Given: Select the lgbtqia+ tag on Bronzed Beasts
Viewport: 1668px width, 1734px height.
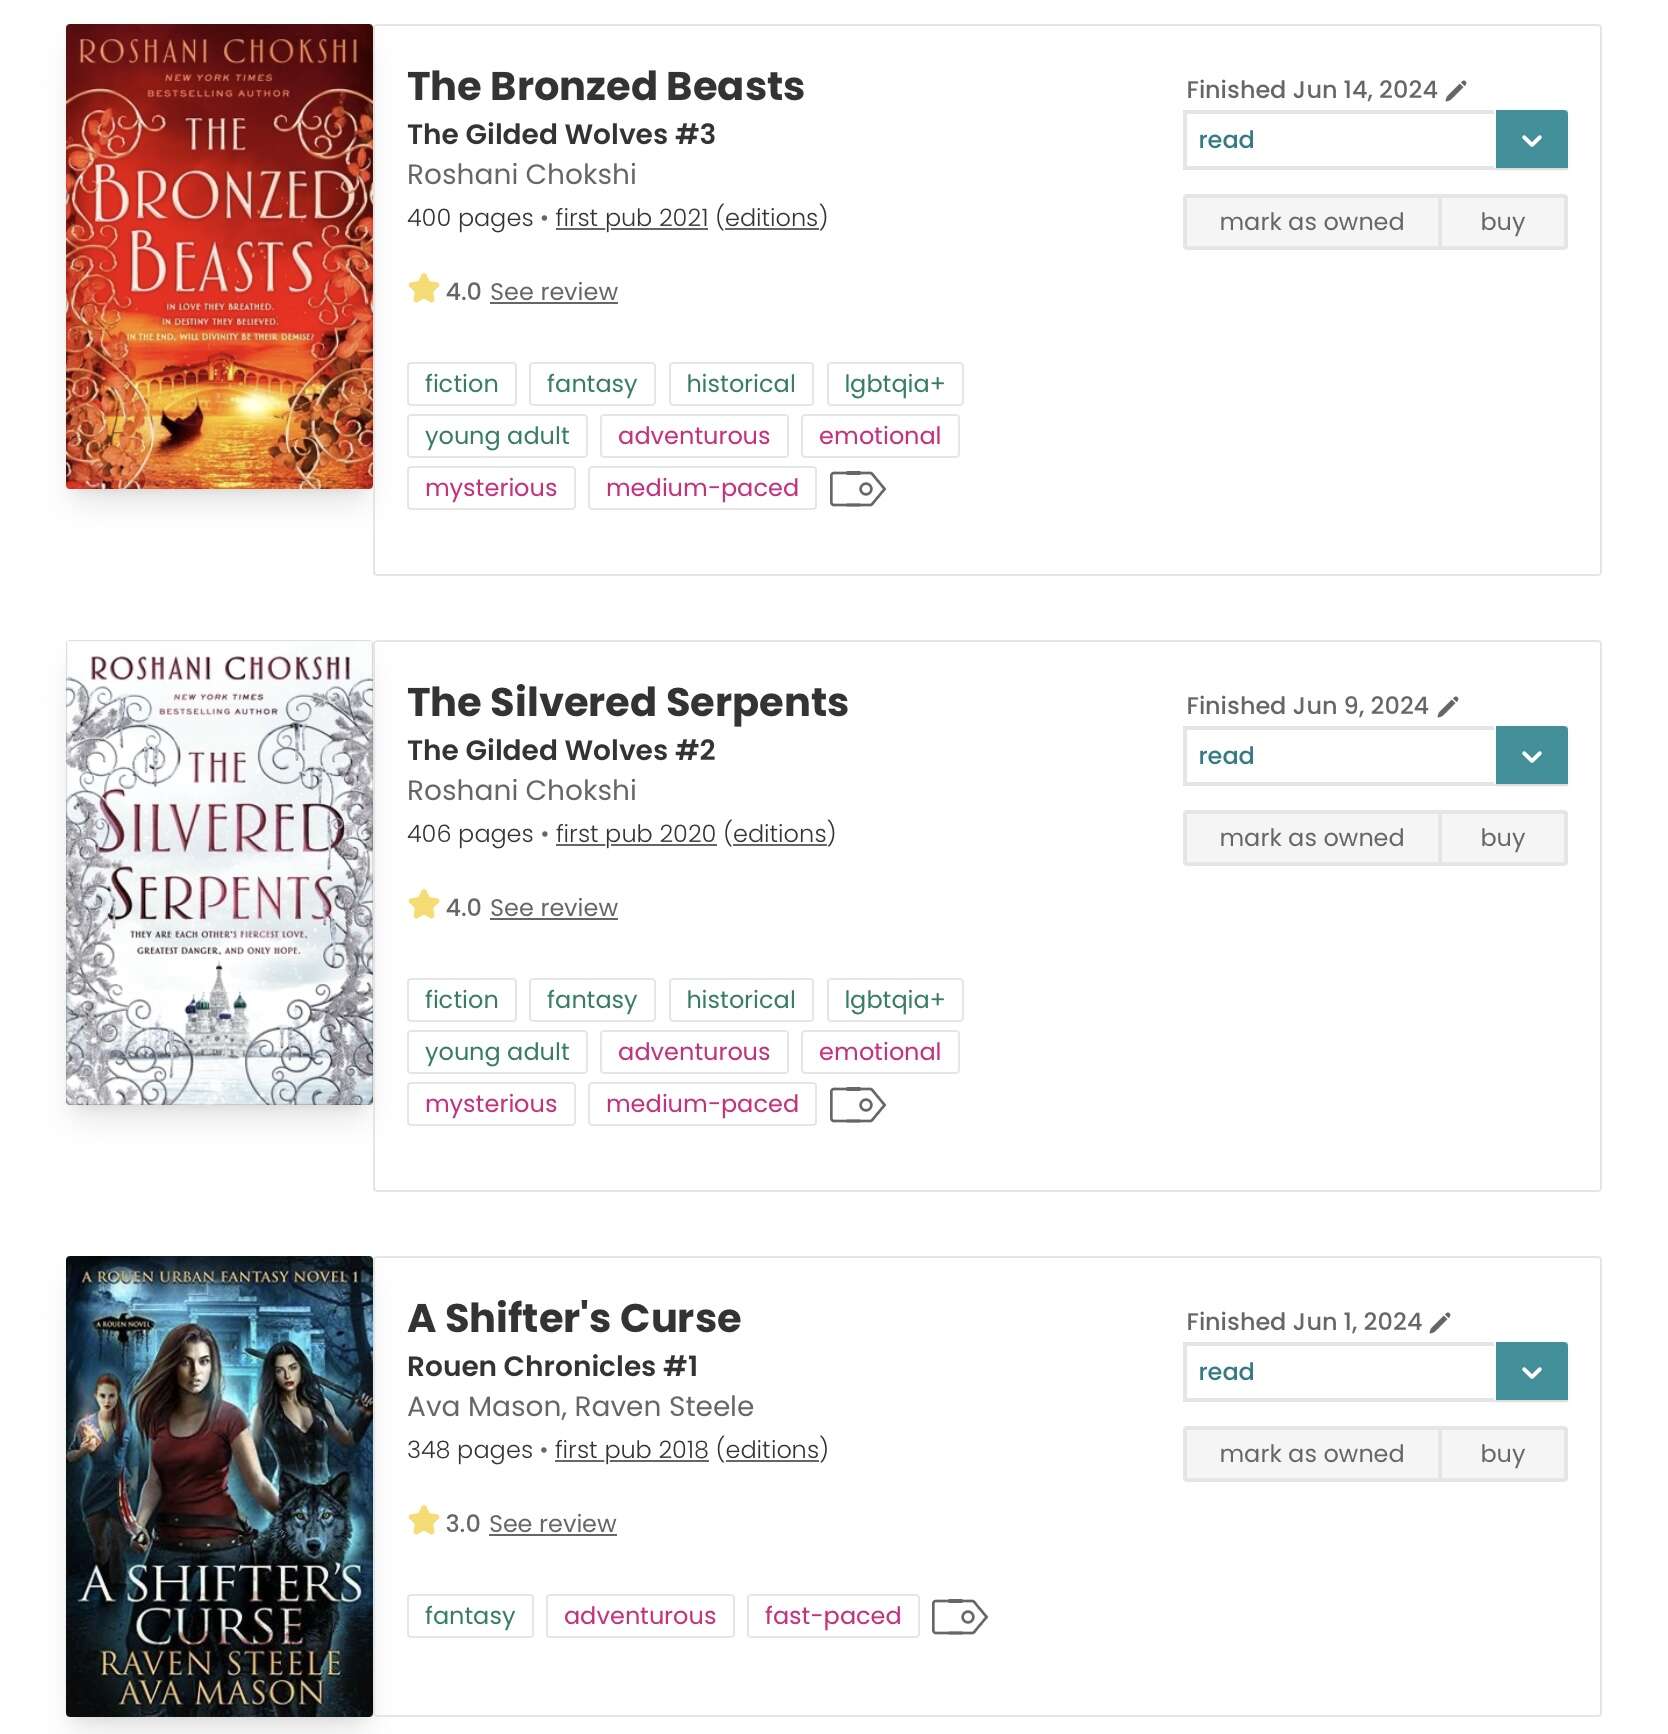Looking at the screenshot, I should (894, 384).
